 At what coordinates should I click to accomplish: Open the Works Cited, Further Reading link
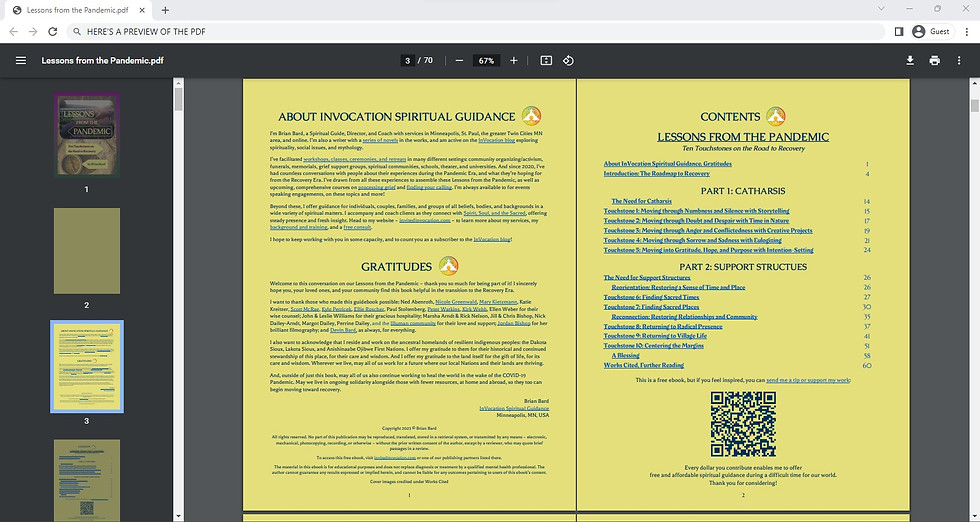(x=644, y=365)
